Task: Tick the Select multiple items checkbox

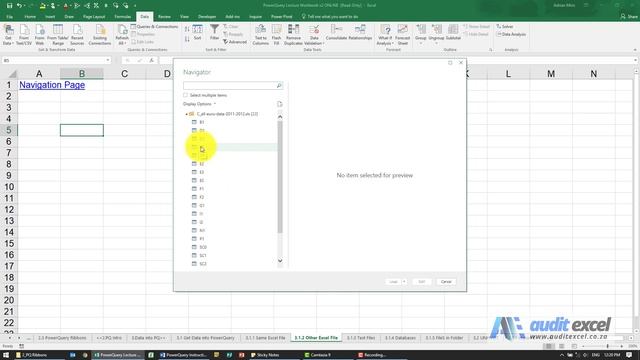Action: [185, 95]
